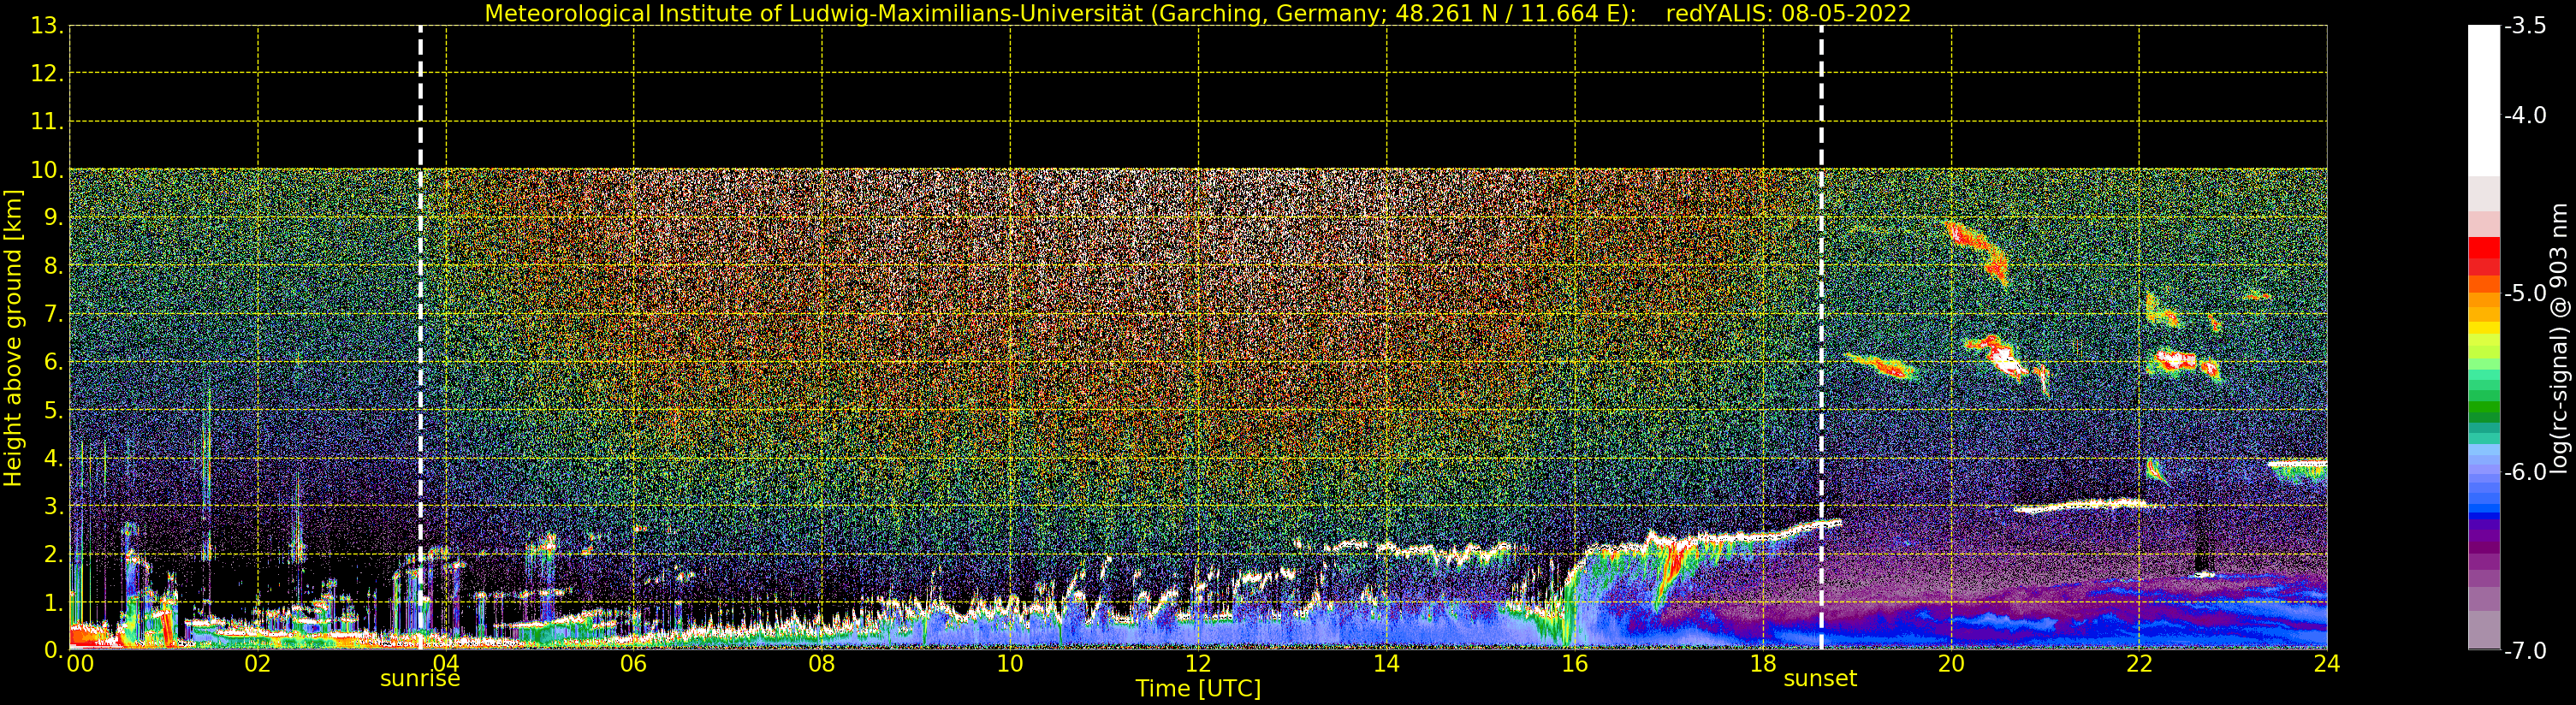
Task: Click the '02' time axis tick label
Action: (x=257, y=664)
